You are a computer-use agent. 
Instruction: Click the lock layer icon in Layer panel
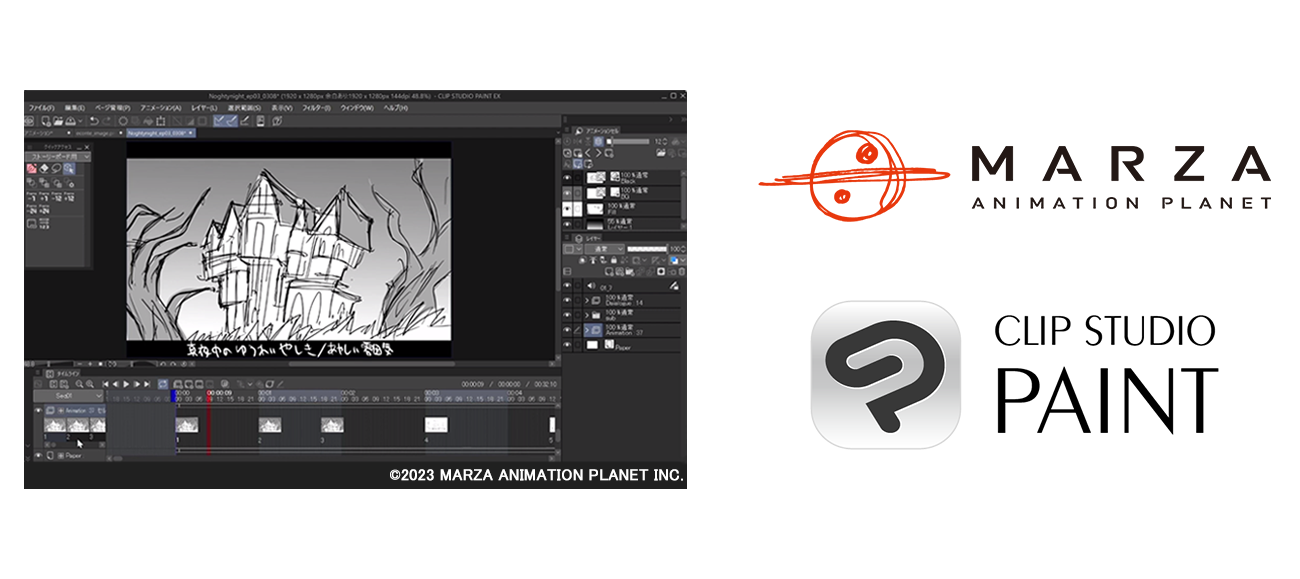[613, 260]
